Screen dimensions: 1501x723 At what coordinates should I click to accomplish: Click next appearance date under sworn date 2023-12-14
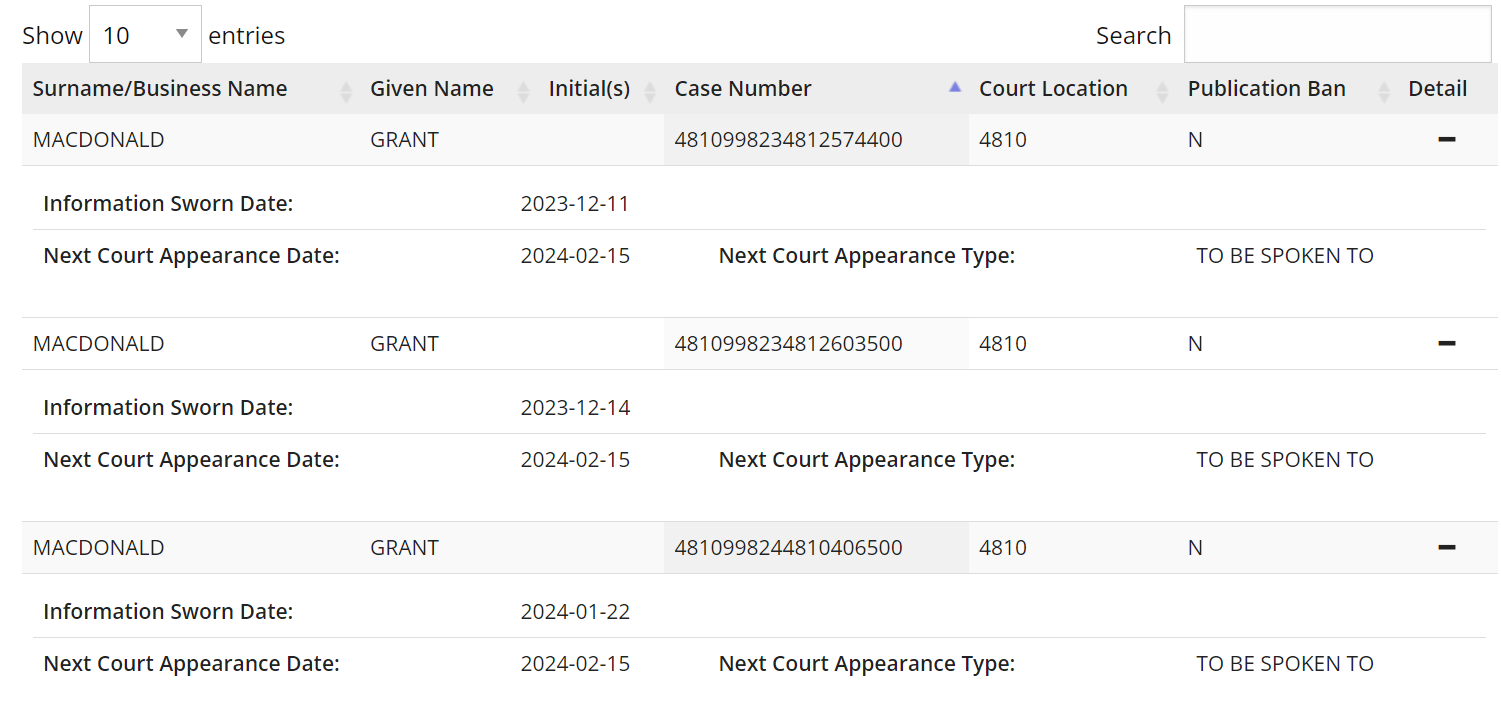[x=575, y=460]
